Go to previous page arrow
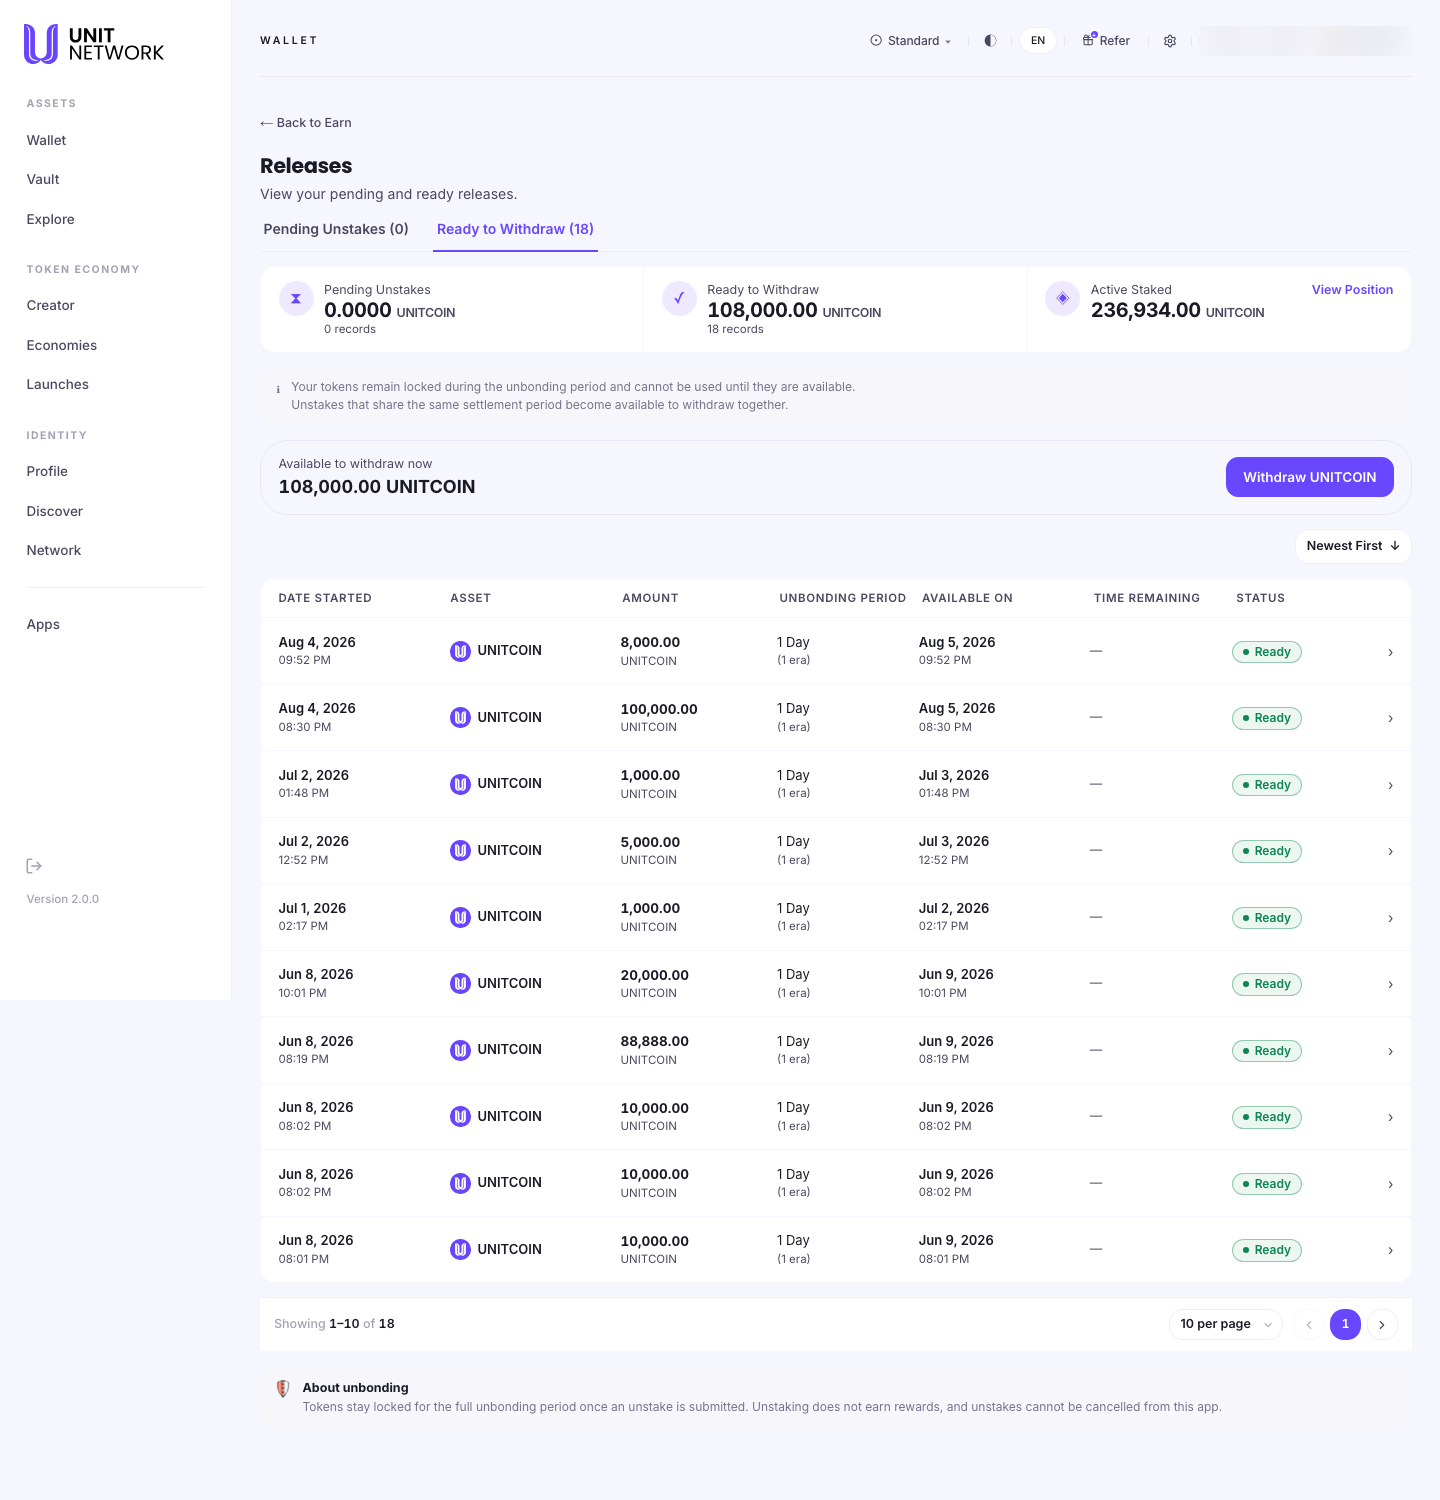 1308,1324
